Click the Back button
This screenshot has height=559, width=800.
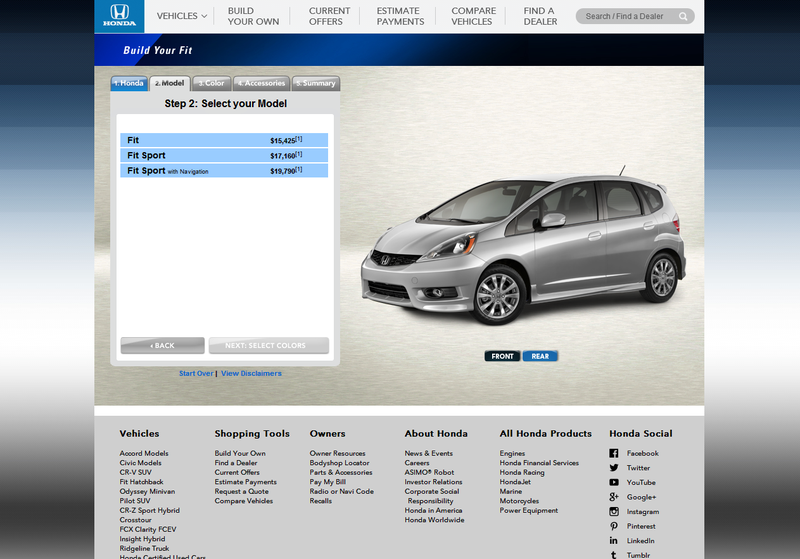pyautogui.click(x=162, y=345)
